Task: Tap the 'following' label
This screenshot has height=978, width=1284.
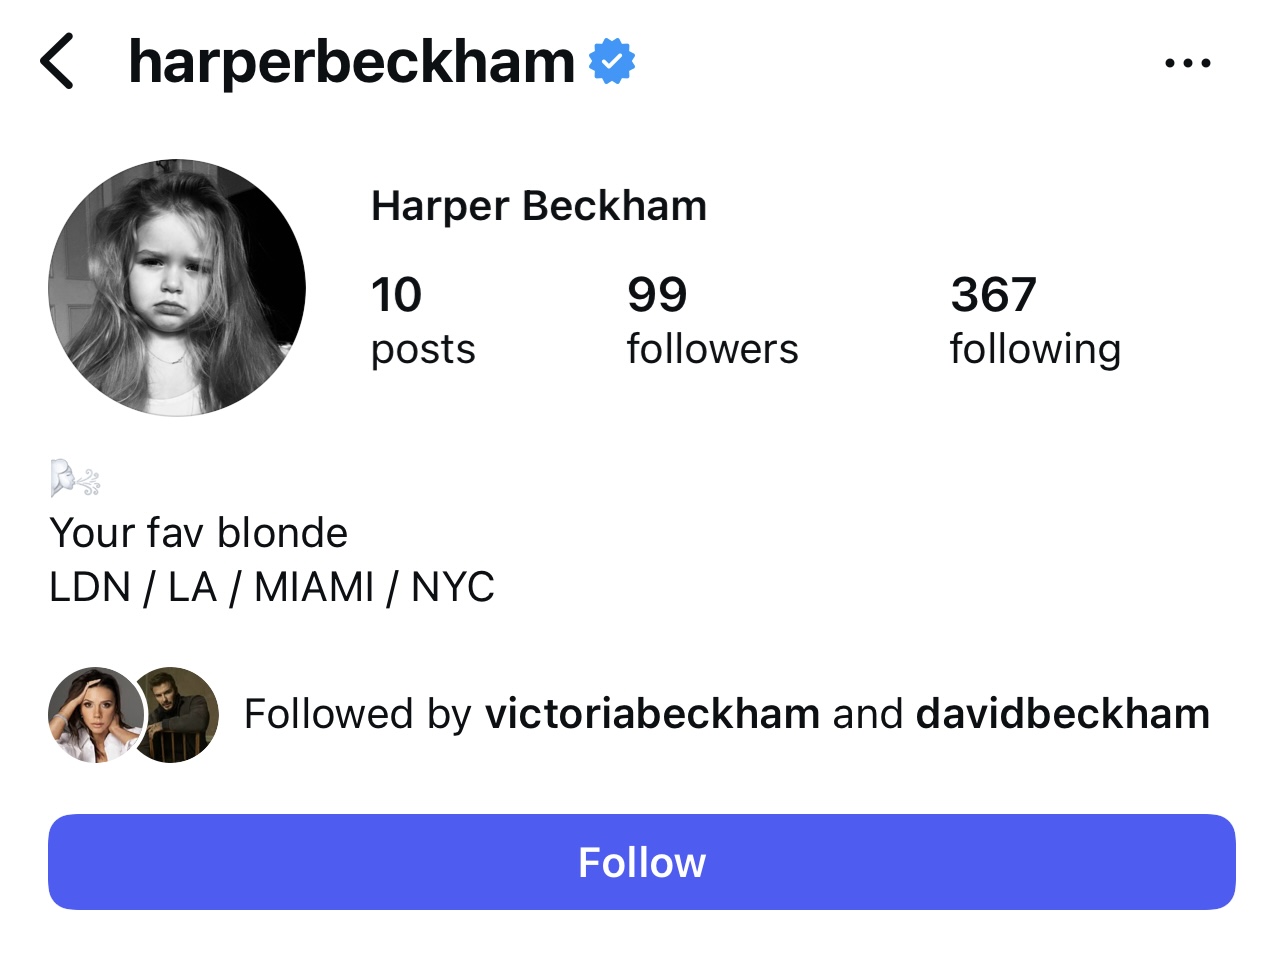Action: tap(1035, 351)
